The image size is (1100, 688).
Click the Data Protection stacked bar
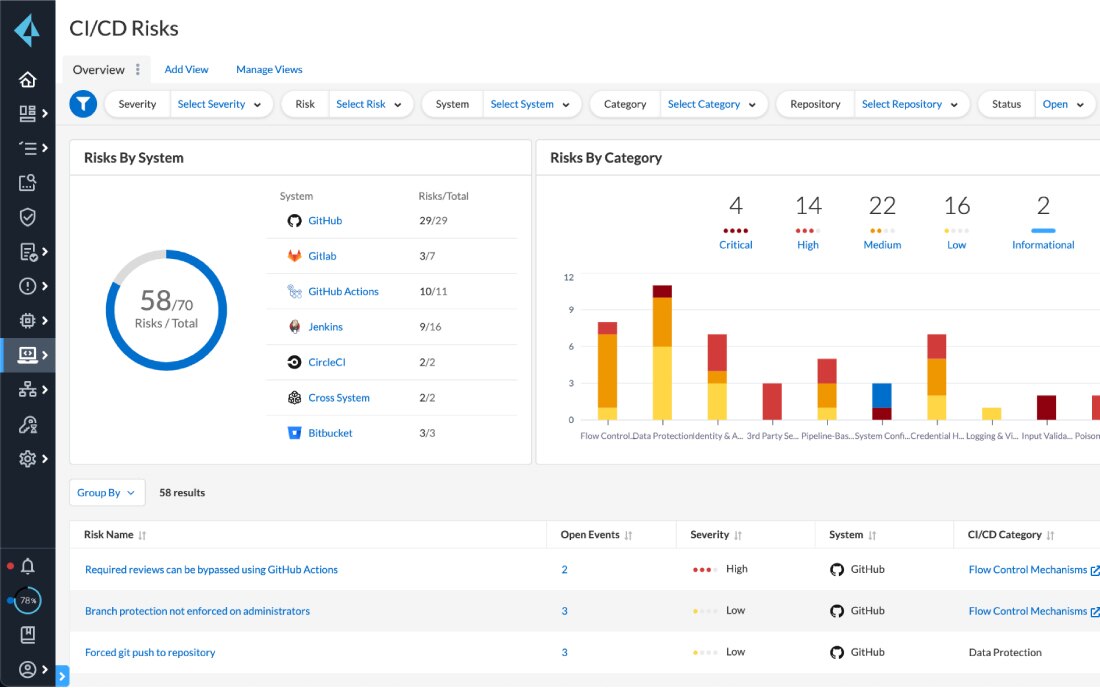(662, 353)
